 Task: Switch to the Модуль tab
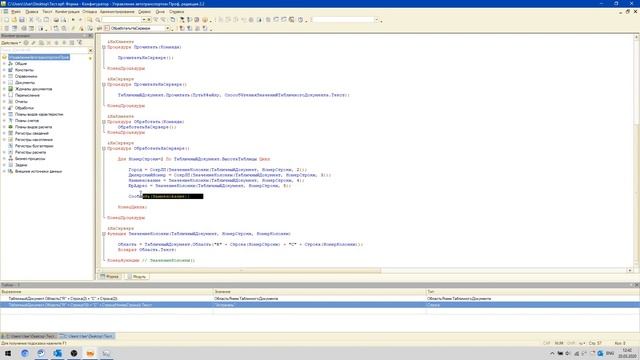(137, 276)
